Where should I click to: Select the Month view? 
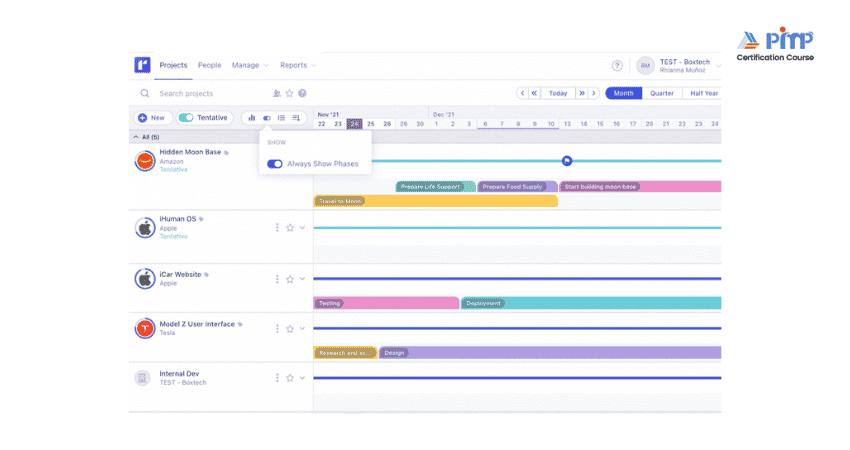click(623, 93)
